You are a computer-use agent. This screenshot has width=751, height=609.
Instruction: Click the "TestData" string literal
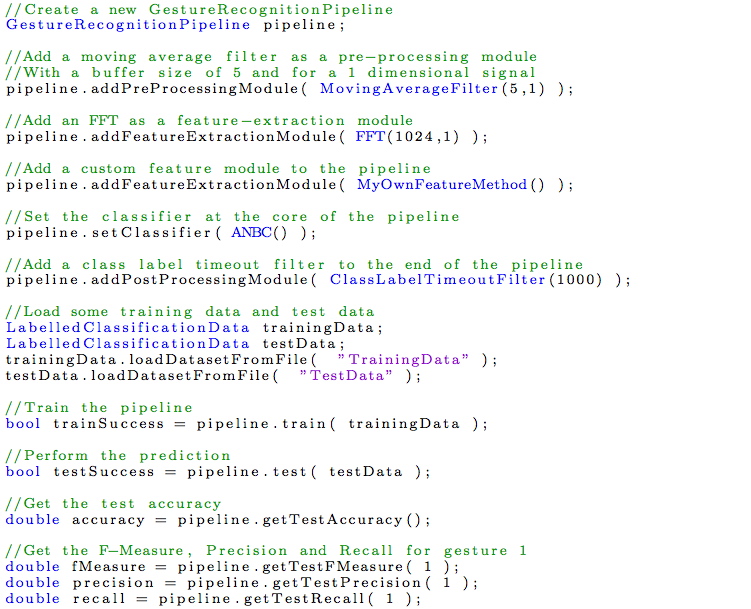[346, 375]
